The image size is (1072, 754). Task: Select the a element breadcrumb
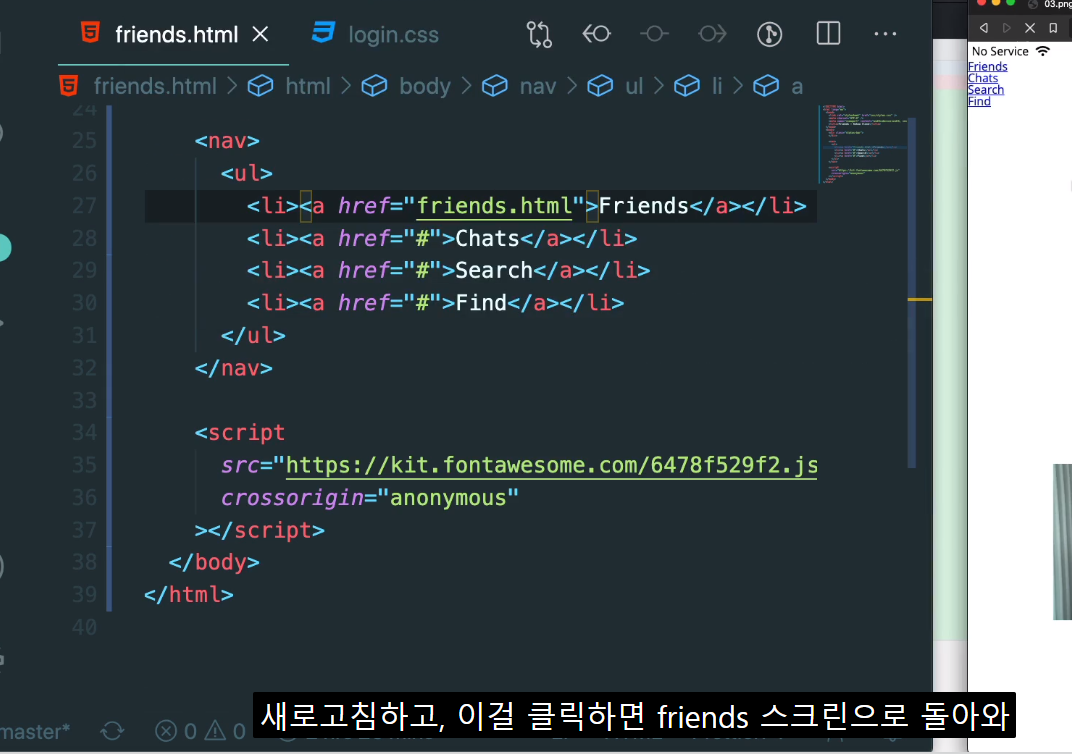pos(796,87)
